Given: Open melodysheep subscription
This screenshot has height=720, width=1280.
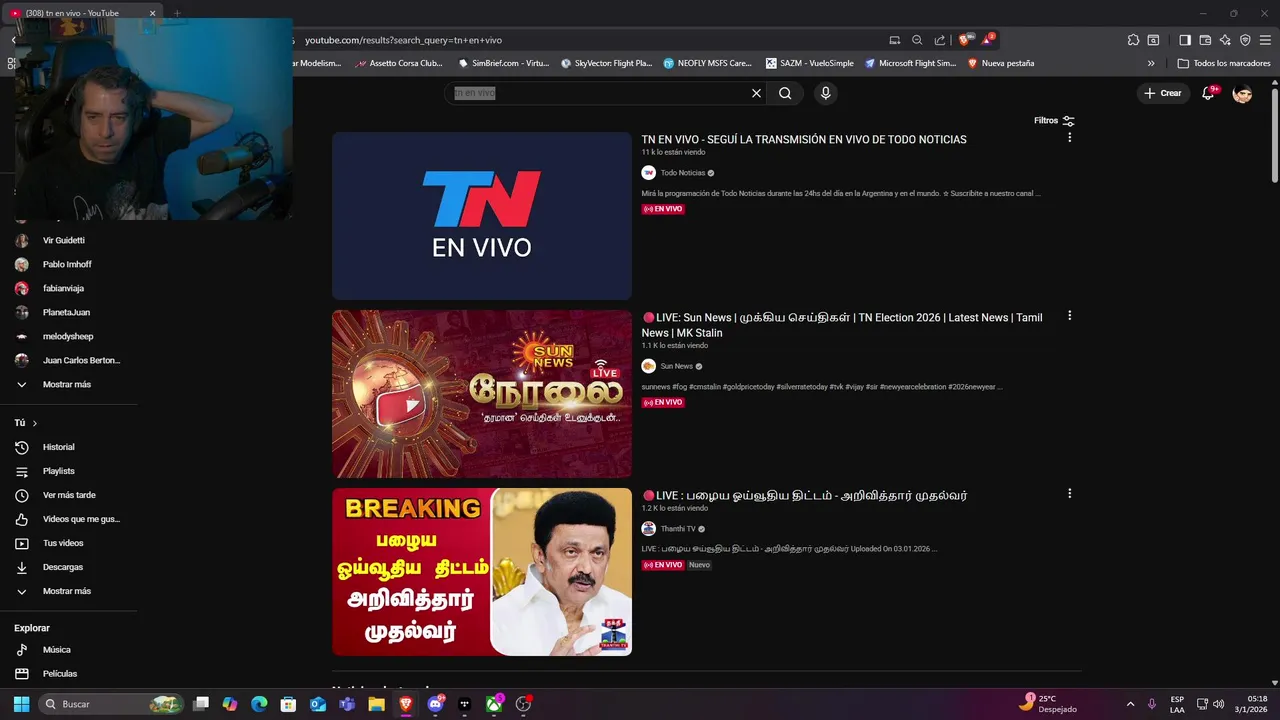Looking at the screenshot, I should [x=68, y=337].
